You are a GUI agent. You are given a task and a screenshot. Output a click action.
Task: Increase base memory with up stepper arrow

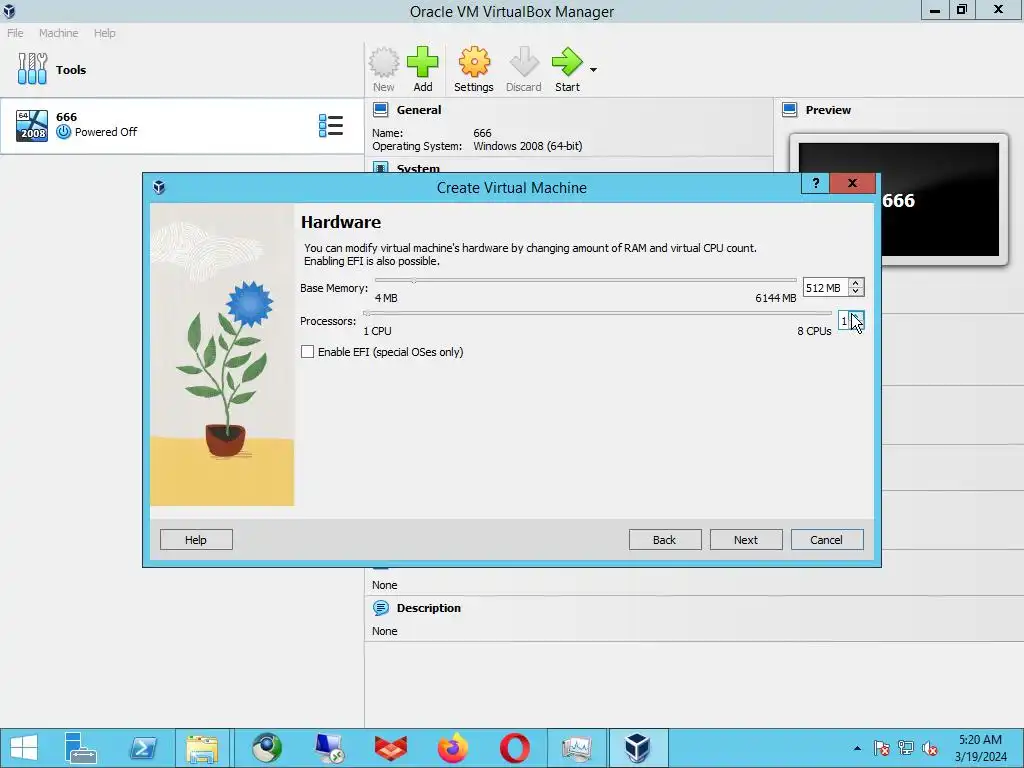tap(856, 283)
